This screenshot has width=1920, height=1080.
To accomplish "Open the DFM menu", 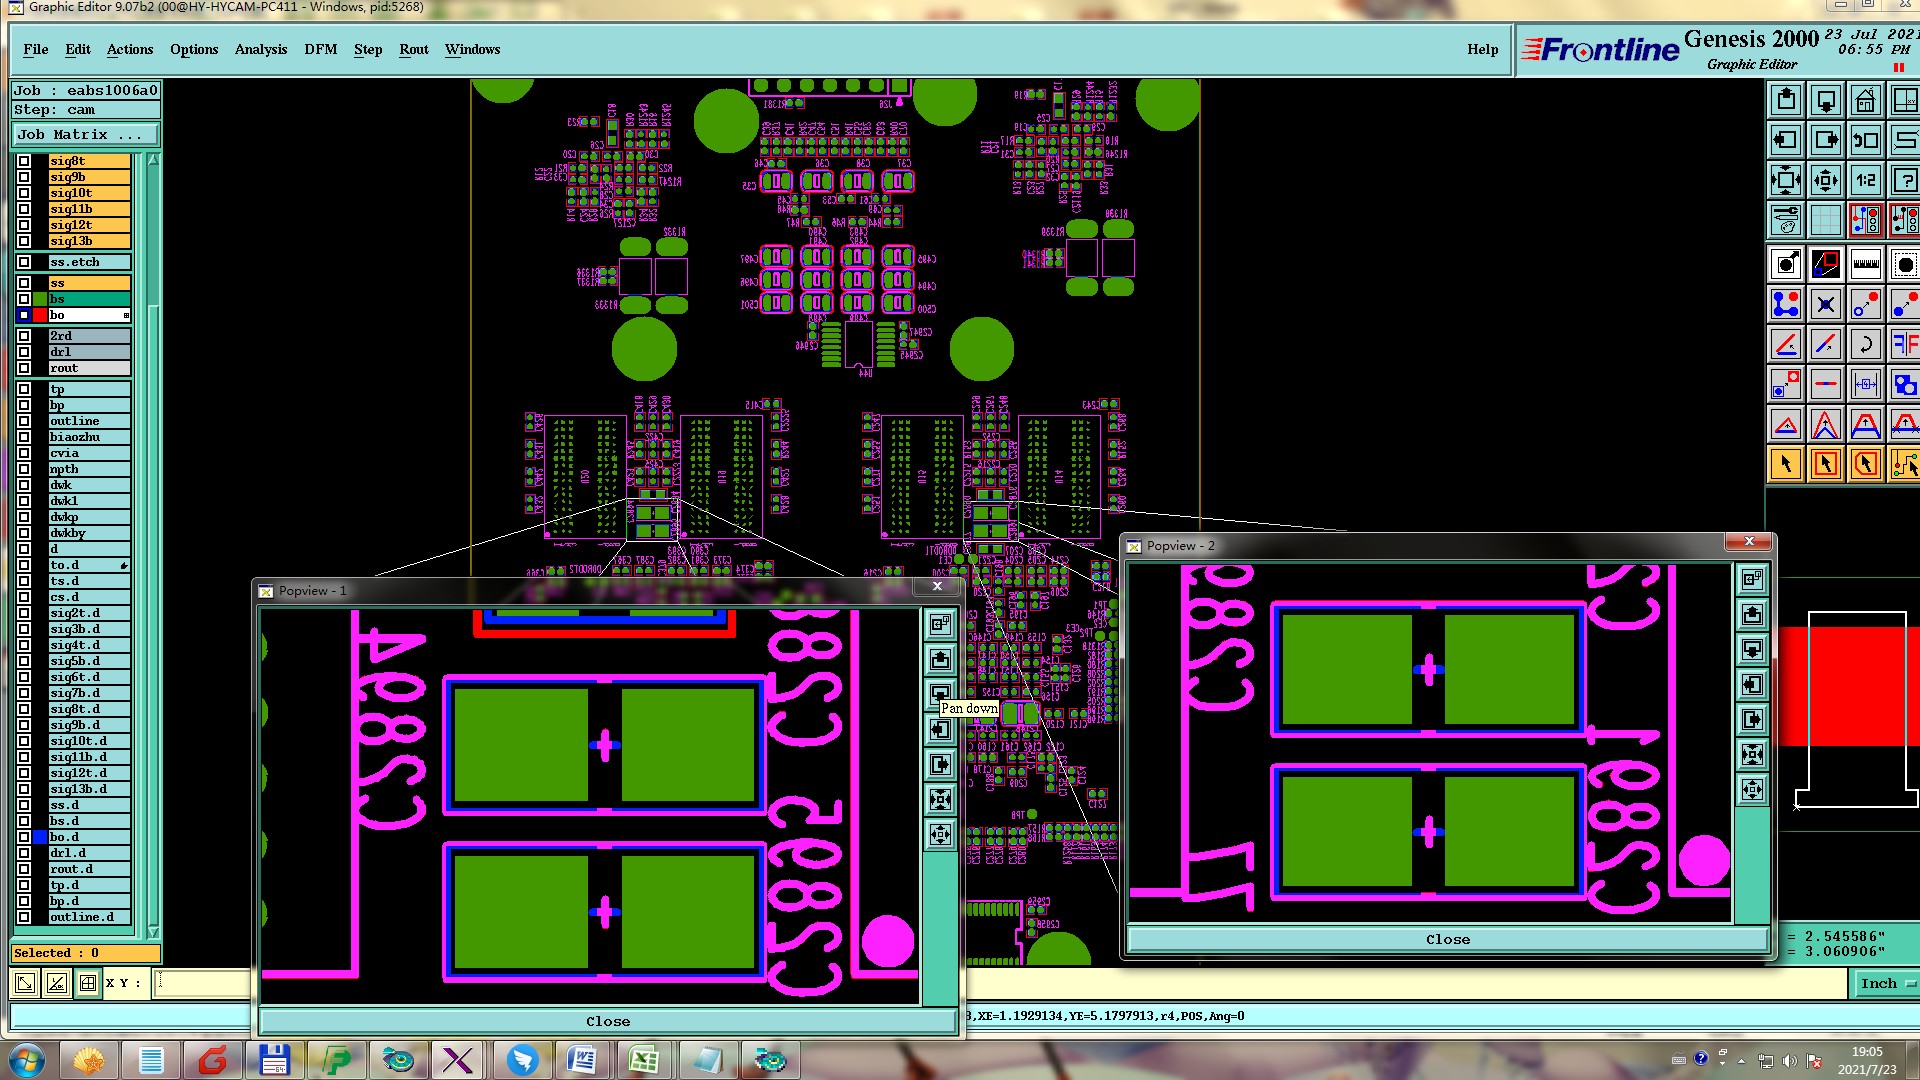I will point(320,49).
